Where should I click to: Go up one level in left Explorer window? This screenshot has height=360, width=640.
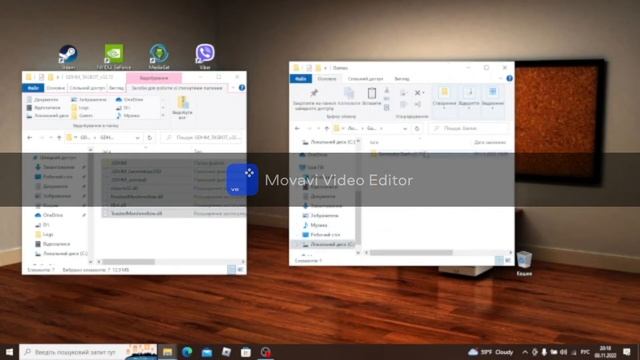click(59, 138)
